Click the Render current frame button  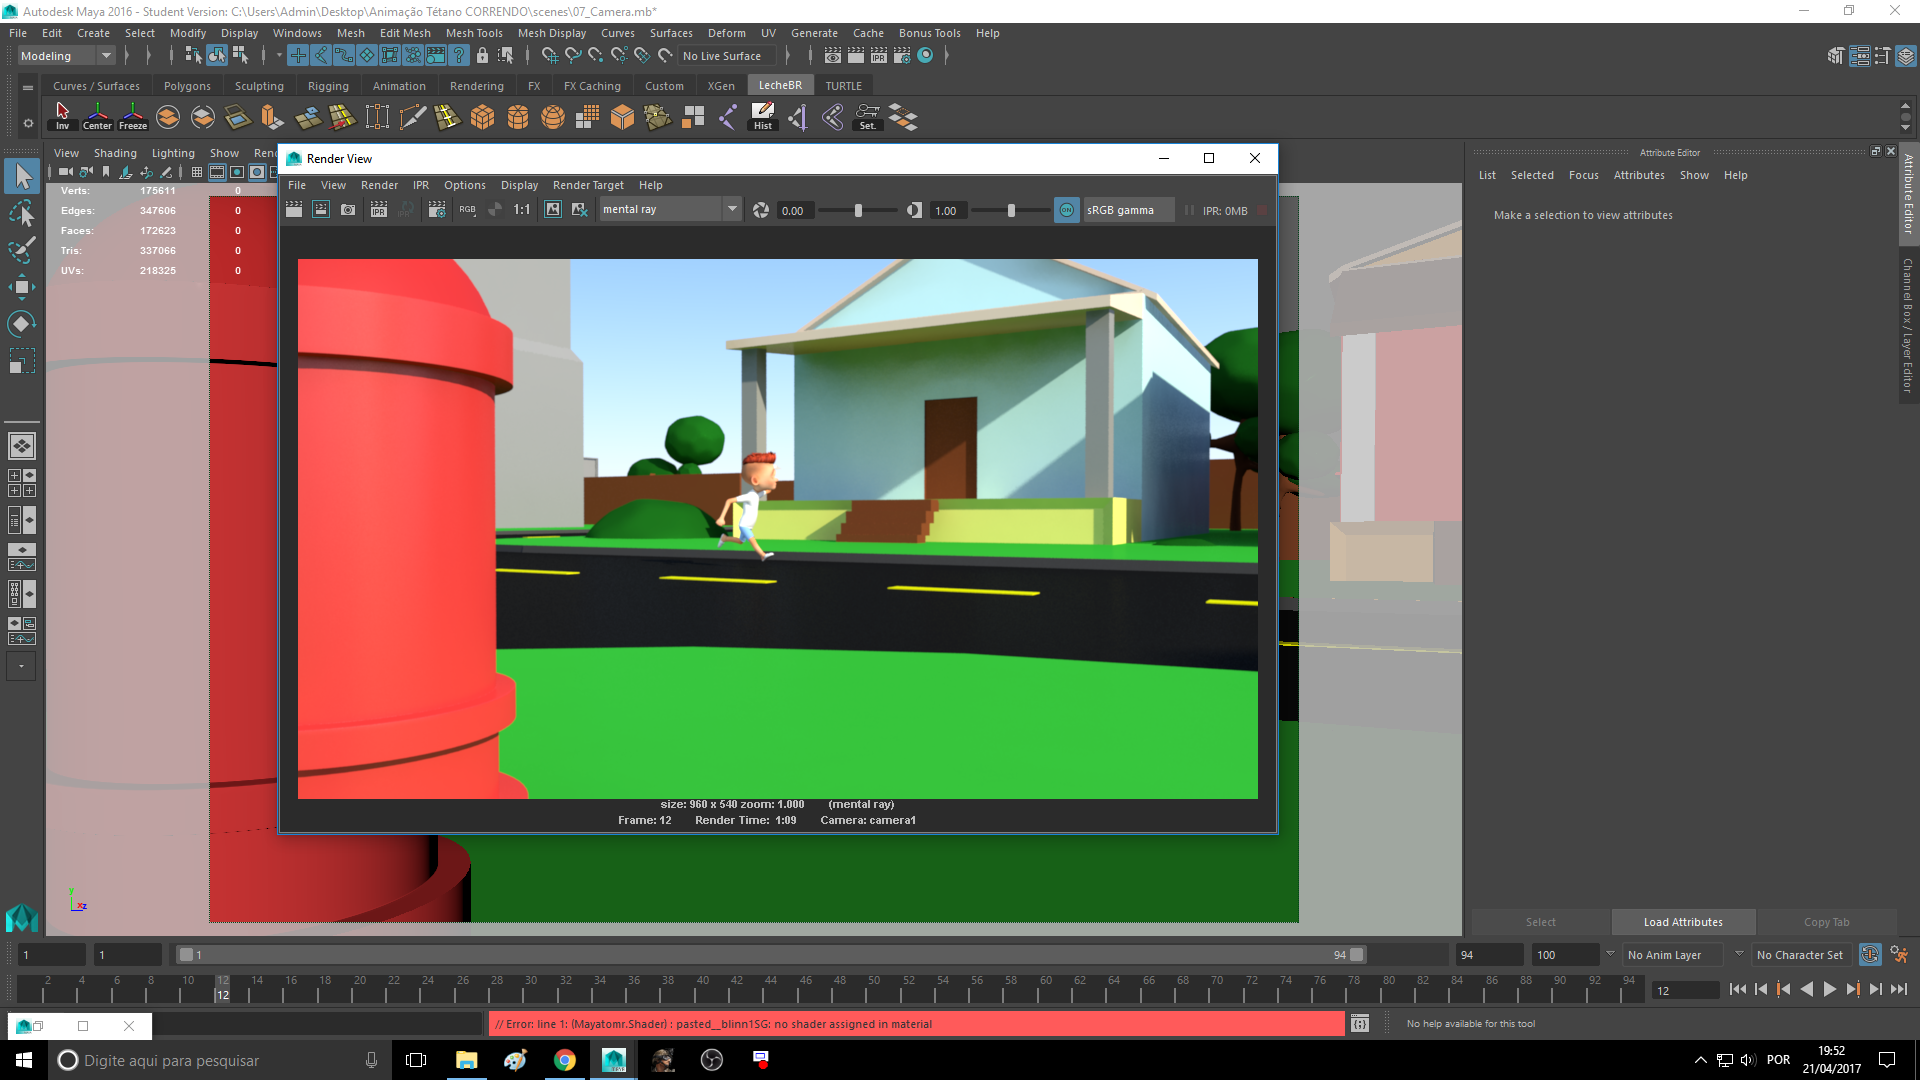click(x=318, y=210)
